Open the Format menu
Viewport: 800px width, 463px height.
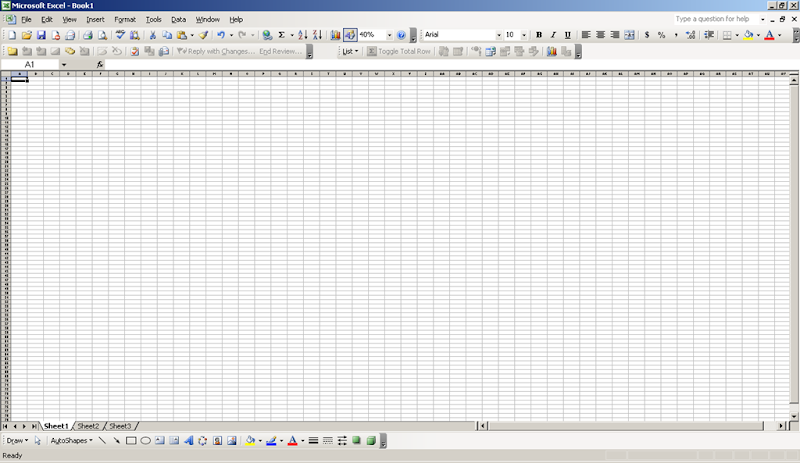point(125,19)
